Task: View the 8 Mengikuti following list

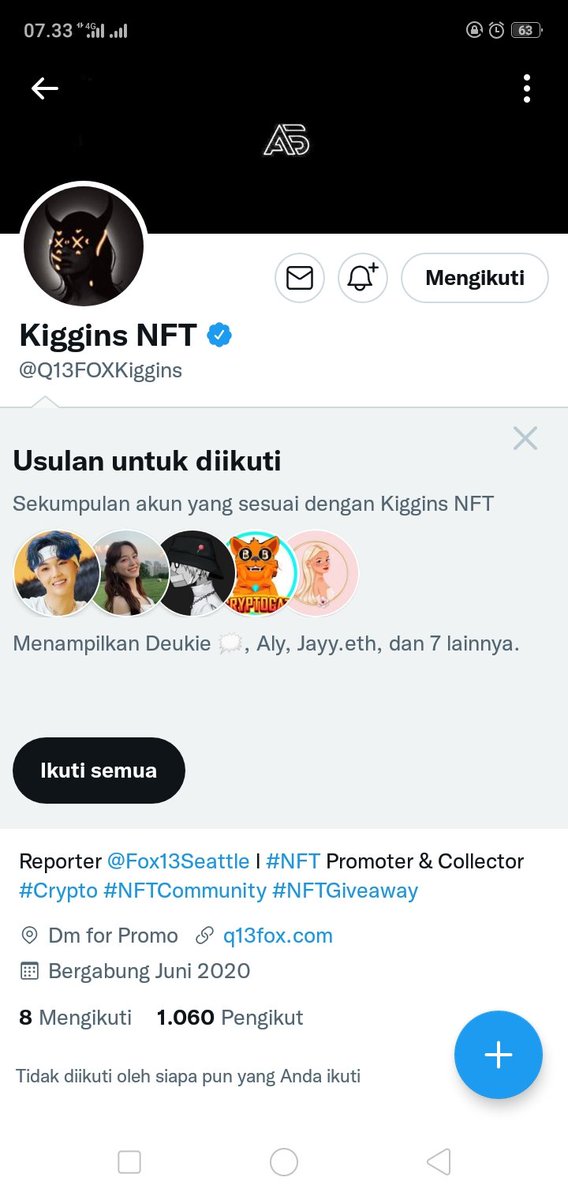Action: [75, 1018]
